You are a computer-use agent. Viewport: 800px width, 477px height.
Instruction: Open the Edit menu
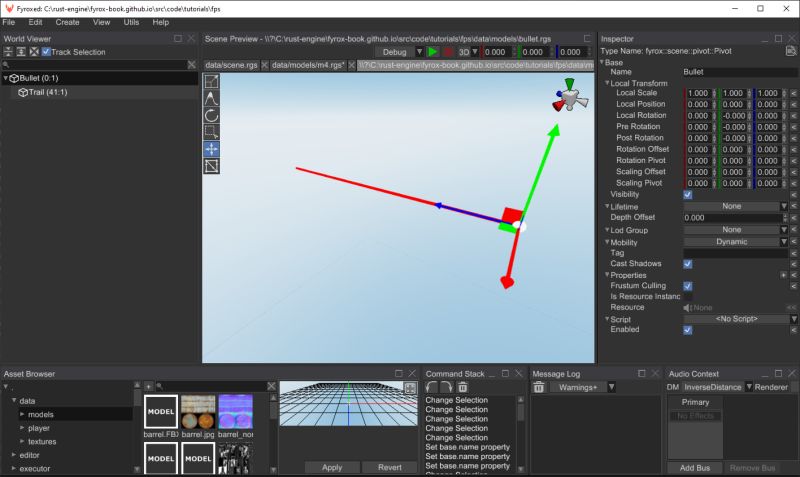tap(35, 22)
